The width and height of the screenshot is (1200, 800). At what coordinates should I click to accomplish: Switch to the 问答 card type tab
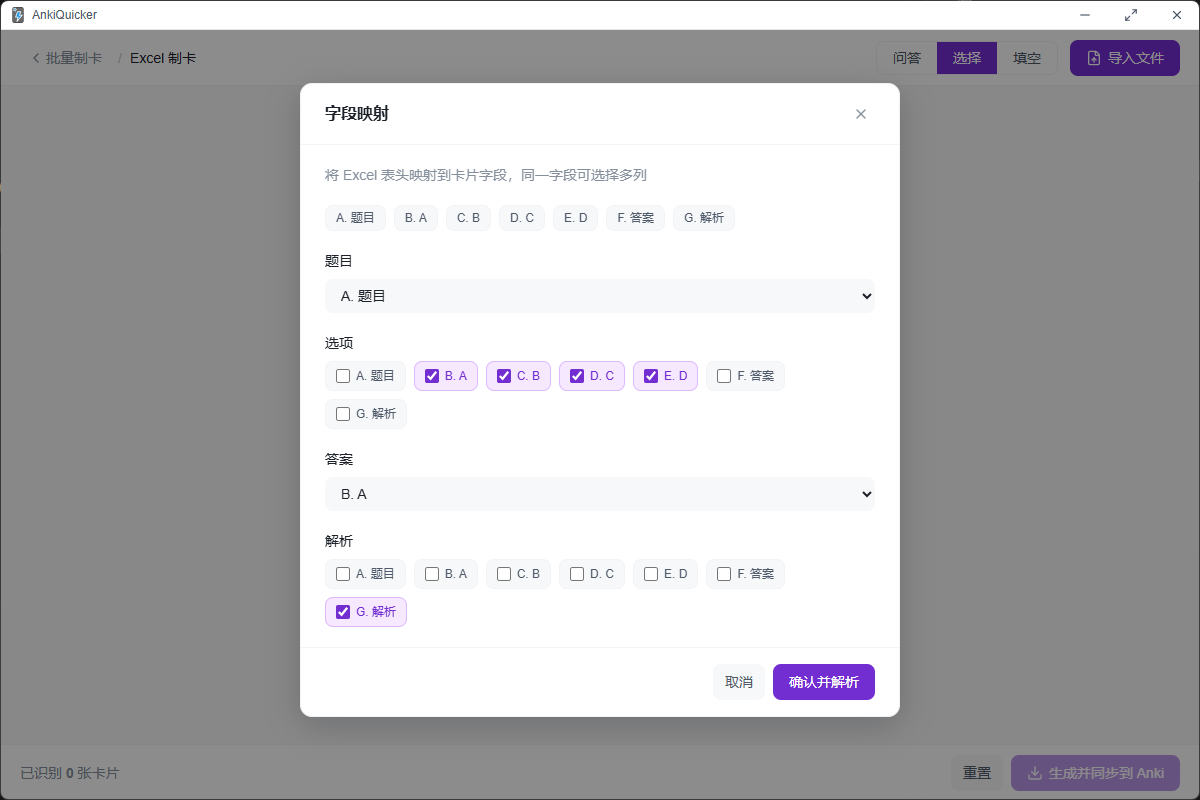(907, 58)
